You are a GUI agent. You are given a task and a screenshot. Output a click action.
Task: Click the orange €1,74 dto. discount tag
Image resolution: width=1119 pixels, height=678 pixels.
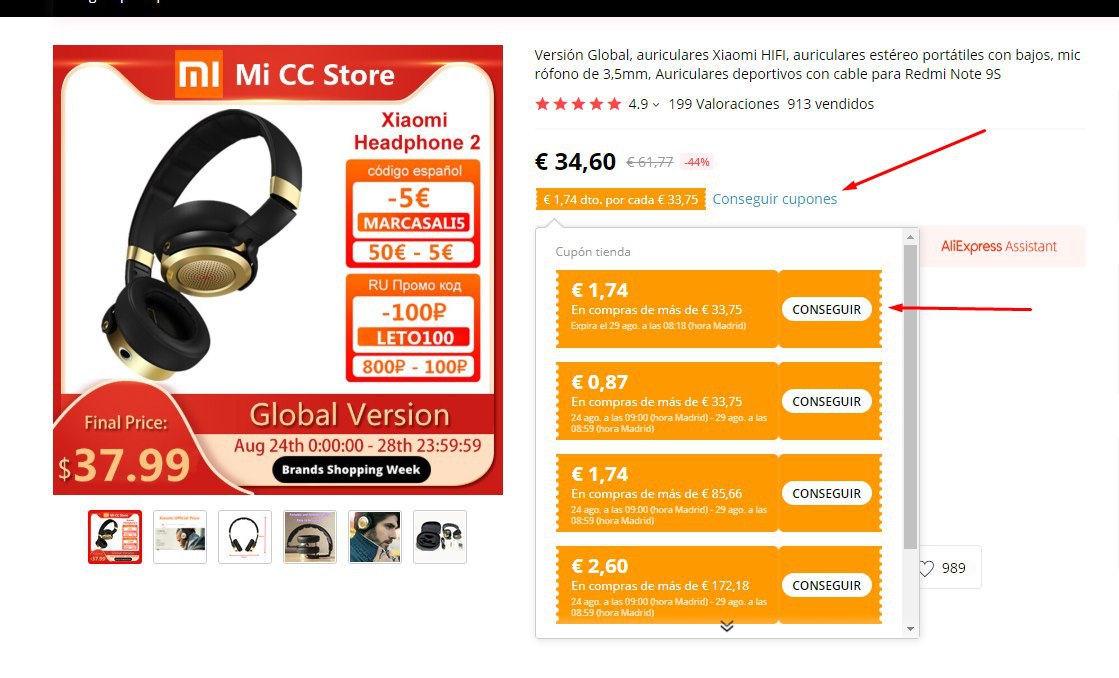point(621,200)
